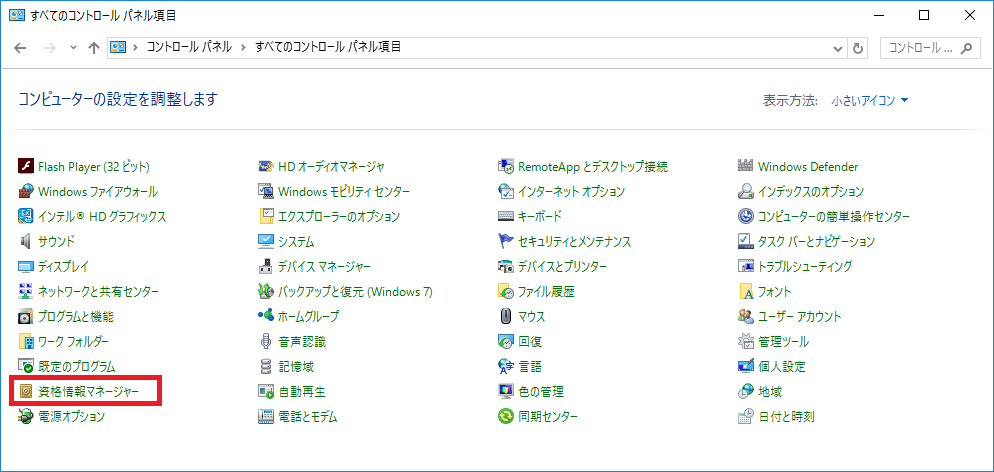Click the magnifier search icon
994x472 pixels.
coord(967,48)
